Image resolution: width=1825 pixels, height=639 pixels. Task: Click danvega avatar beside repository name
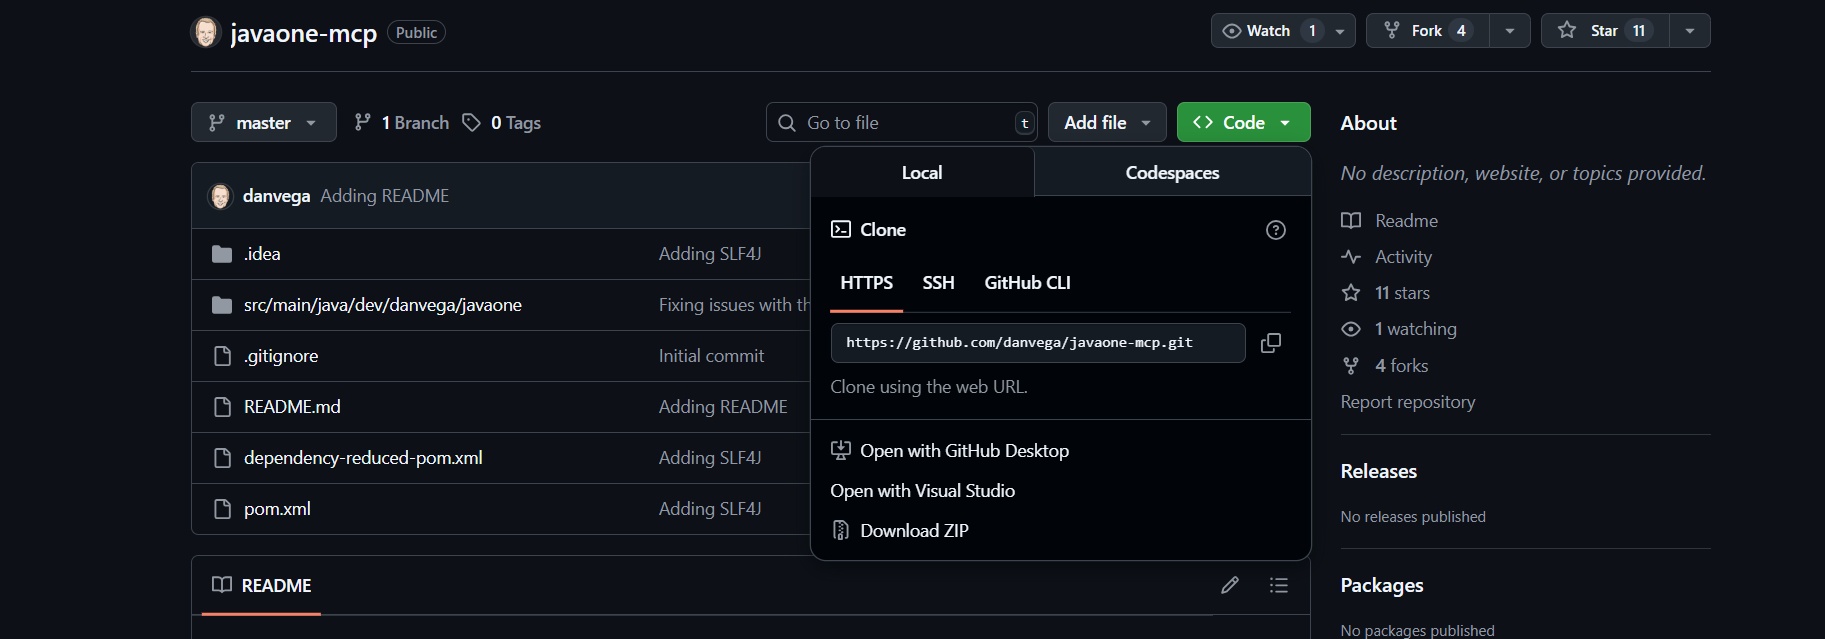pyautogui.click(x=206, y=32)
